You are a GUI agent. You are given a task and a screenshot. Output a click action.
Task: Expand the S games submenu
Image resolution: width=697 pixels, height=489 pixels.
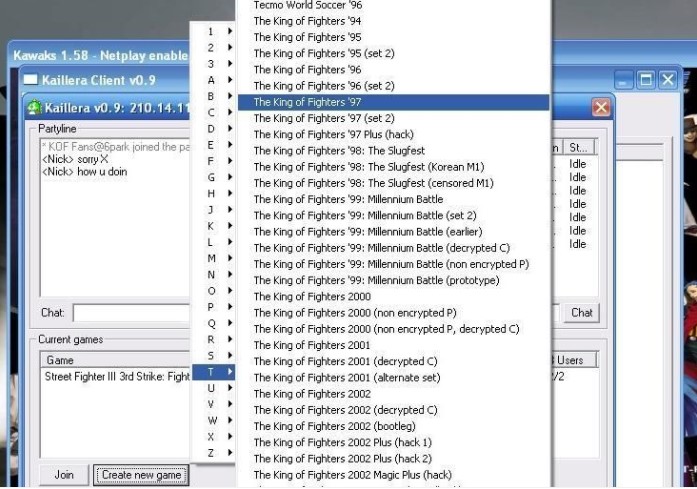click(x=213, y=356)
